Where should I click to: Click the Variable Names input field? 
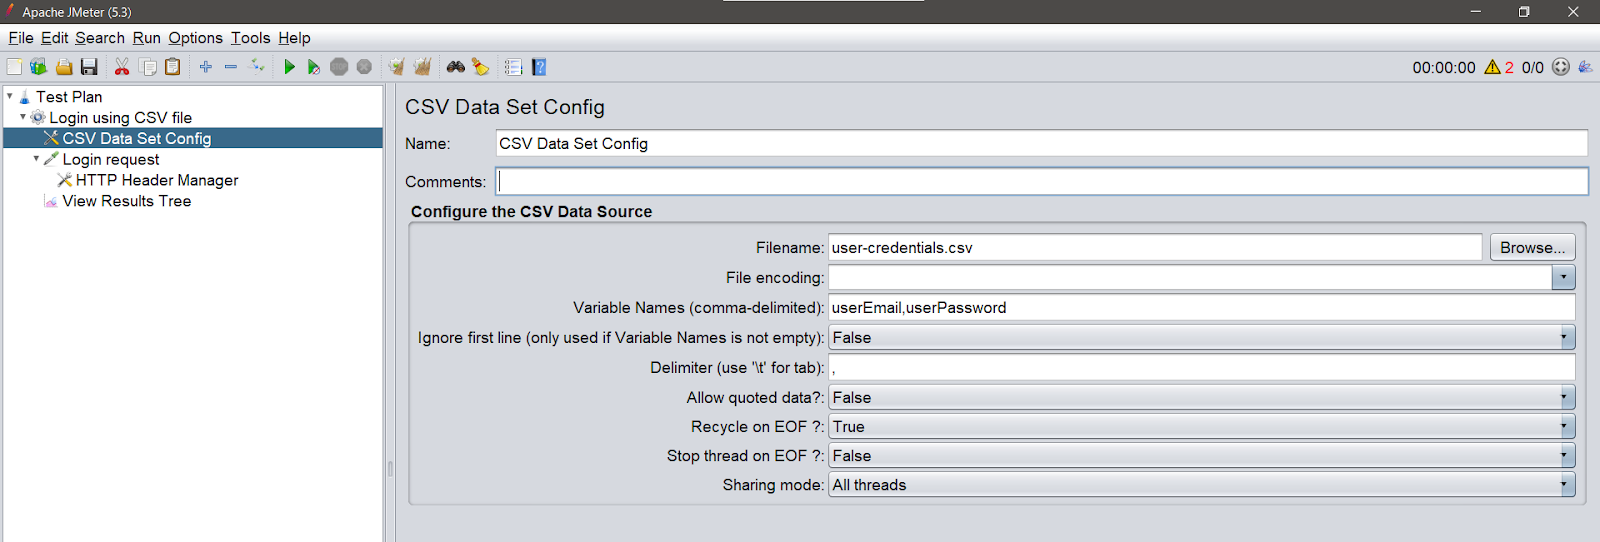click(x=1201, y=308)
